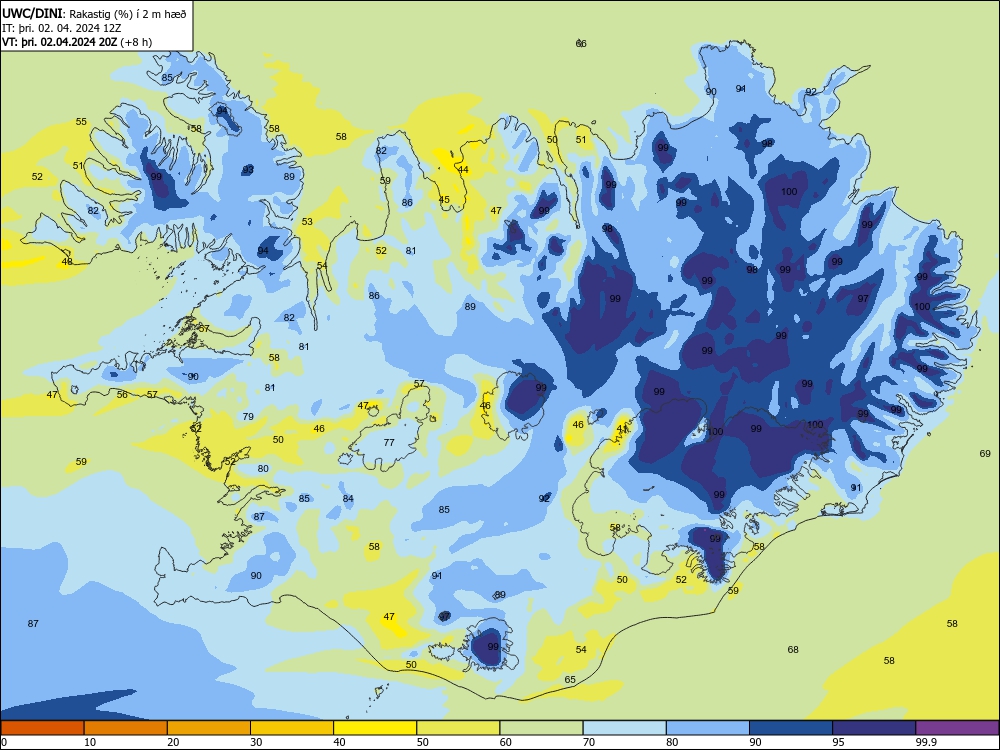Screen dimensions: 1000x750
Task: Click the '95' label on the color scale
Action: [838, 742]
